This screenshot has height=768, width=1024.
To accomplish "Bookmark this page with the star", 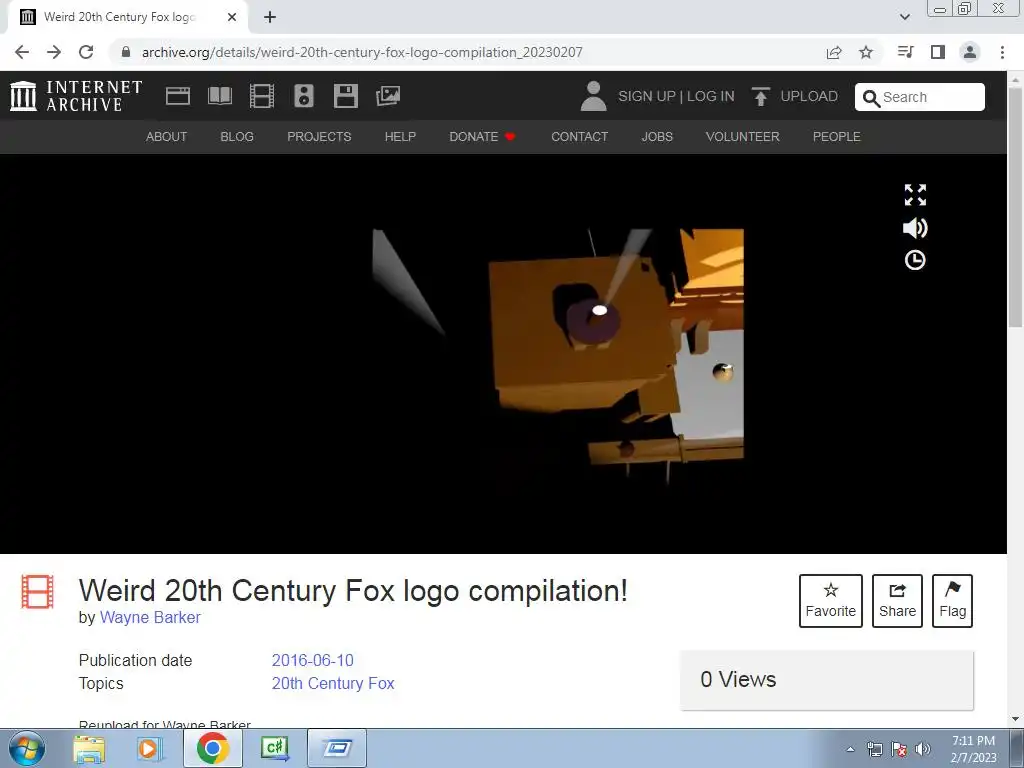I will coord(866,52).
